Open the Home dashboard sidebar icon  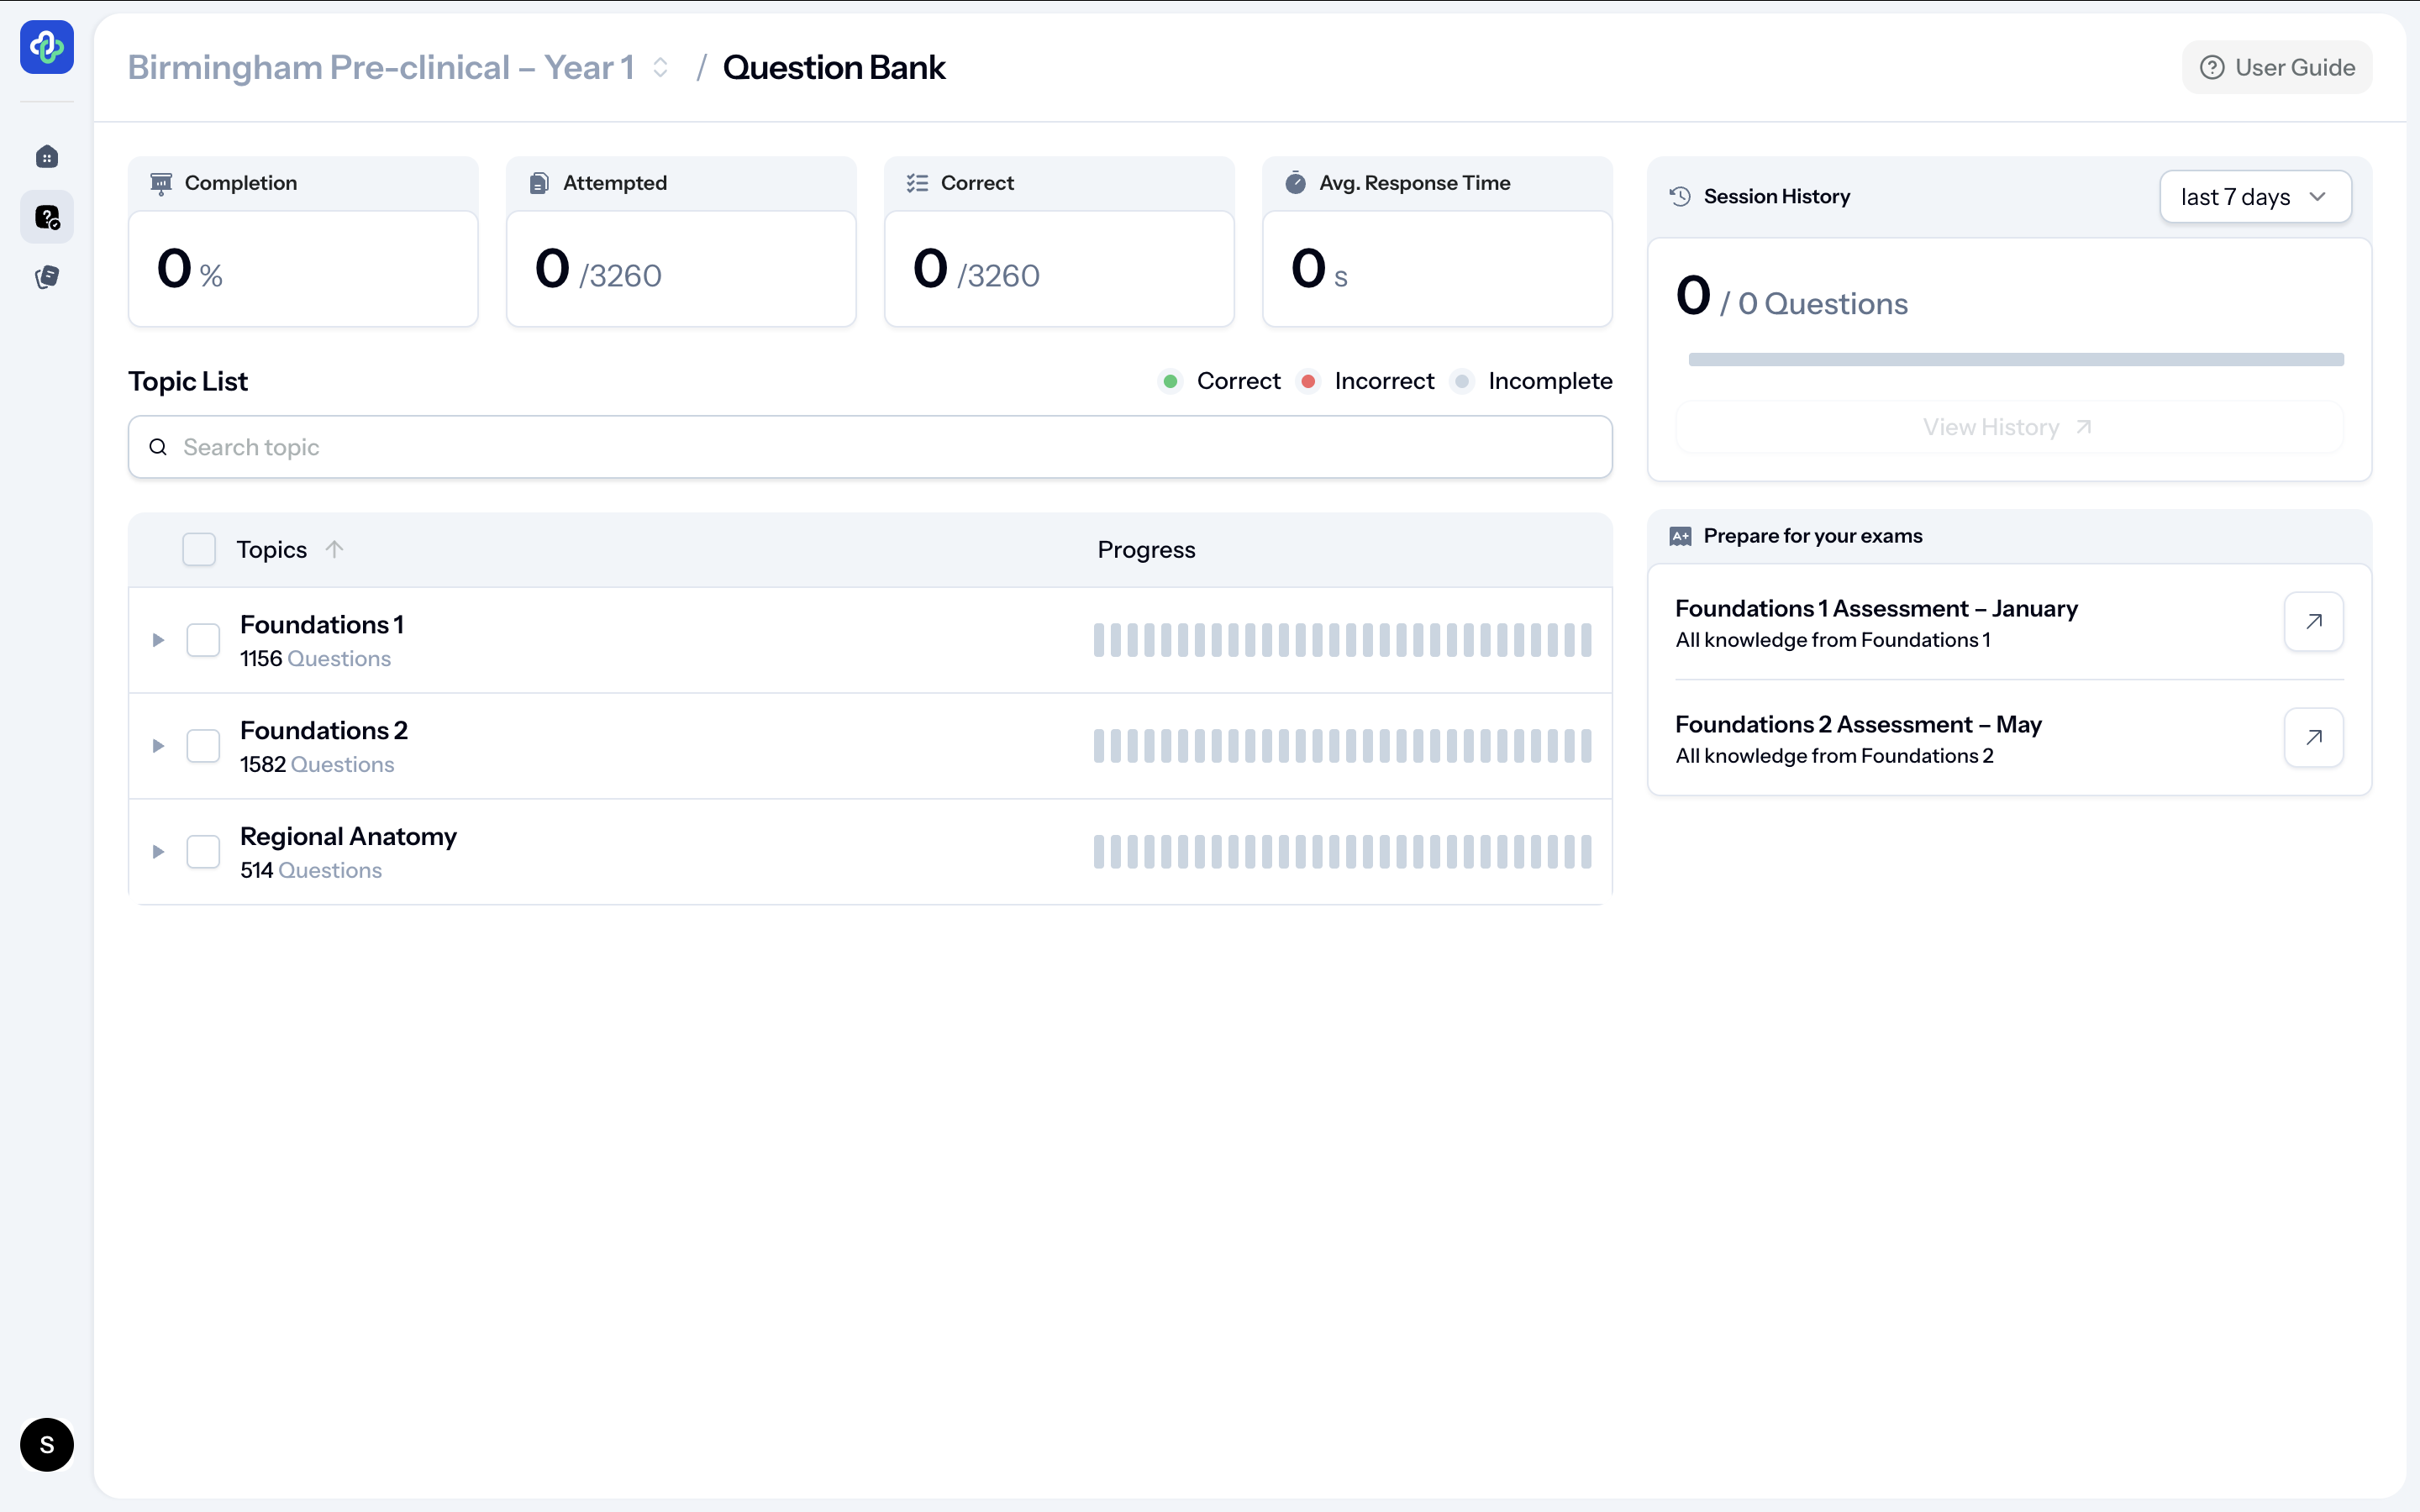pos(46,157)
